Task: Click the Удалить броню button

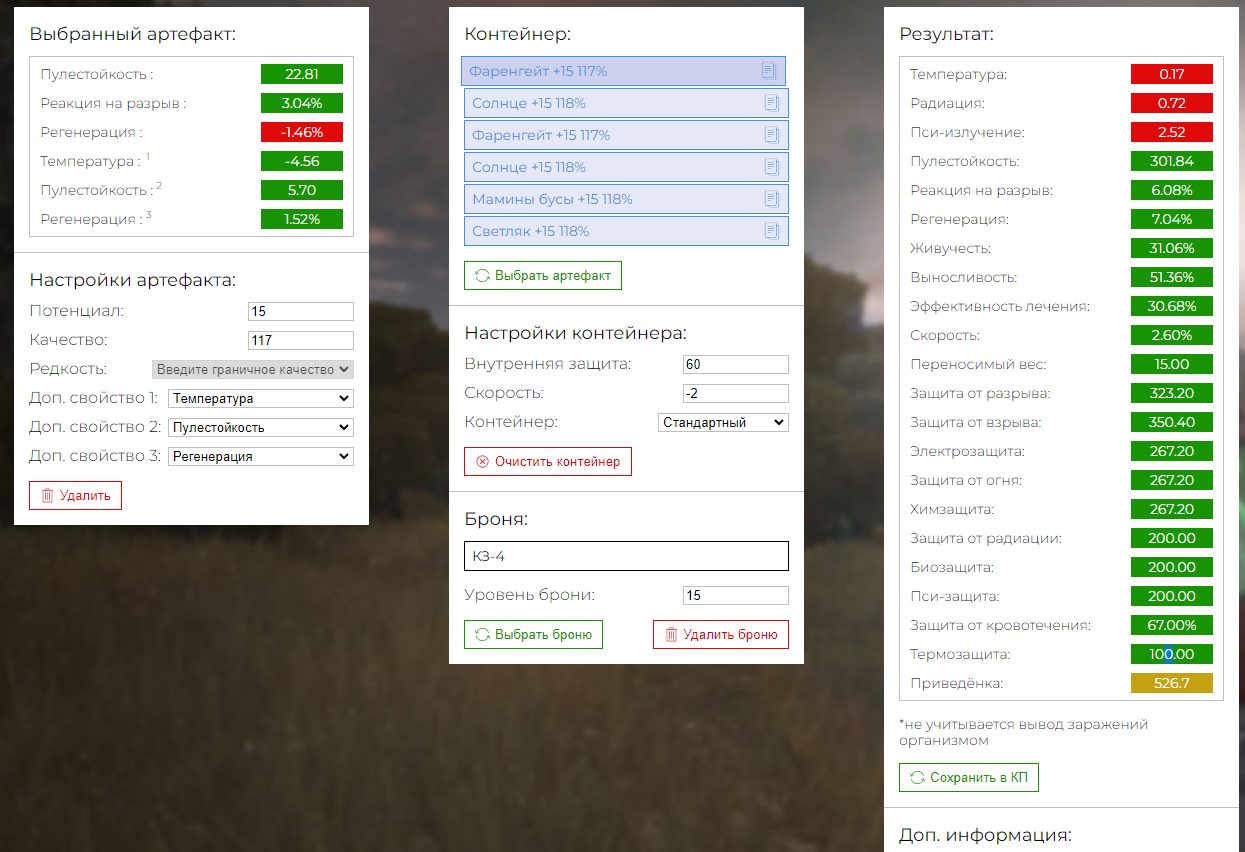Action: [721, 634]
